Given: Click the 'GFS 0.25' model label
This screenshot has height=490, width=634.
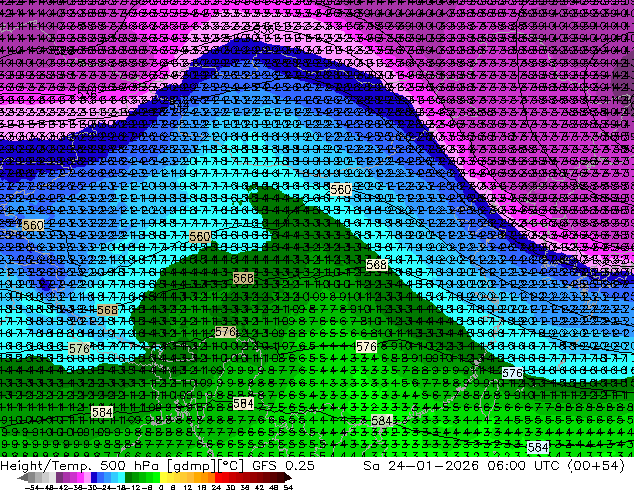Looking at the screenshot, I should [283, 465].
